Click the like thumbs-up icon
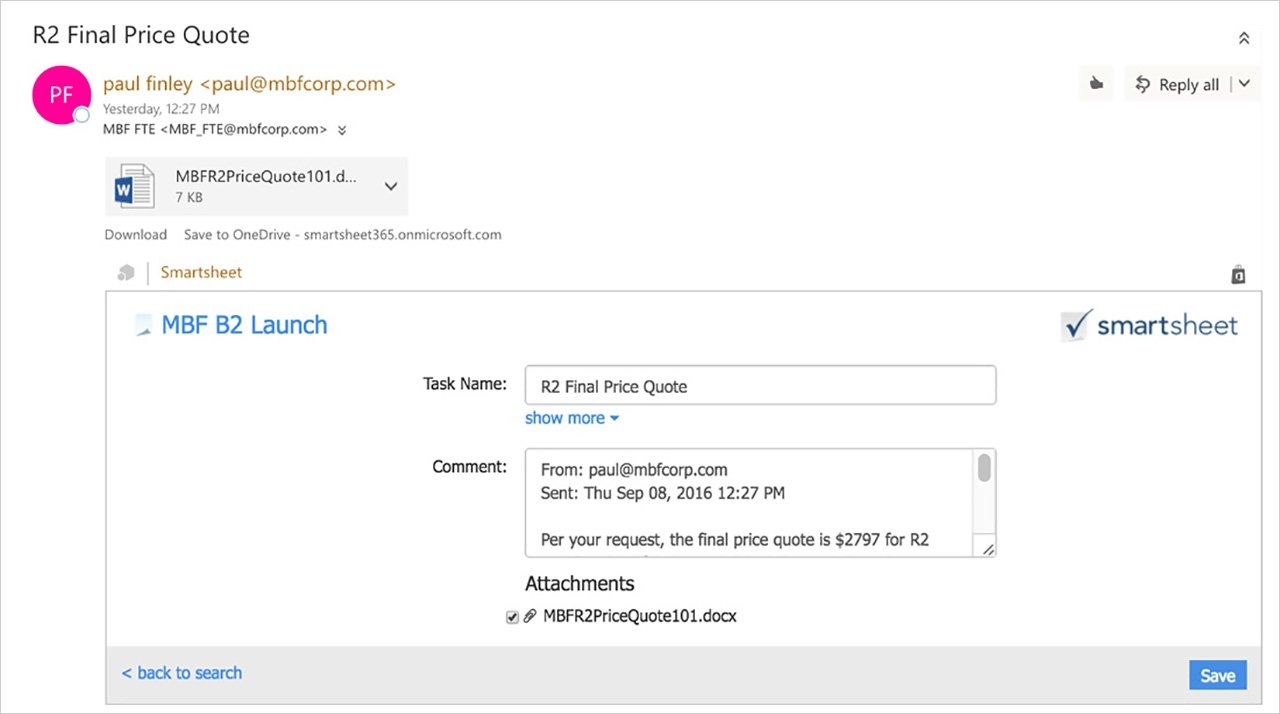 pos(1096,85)
